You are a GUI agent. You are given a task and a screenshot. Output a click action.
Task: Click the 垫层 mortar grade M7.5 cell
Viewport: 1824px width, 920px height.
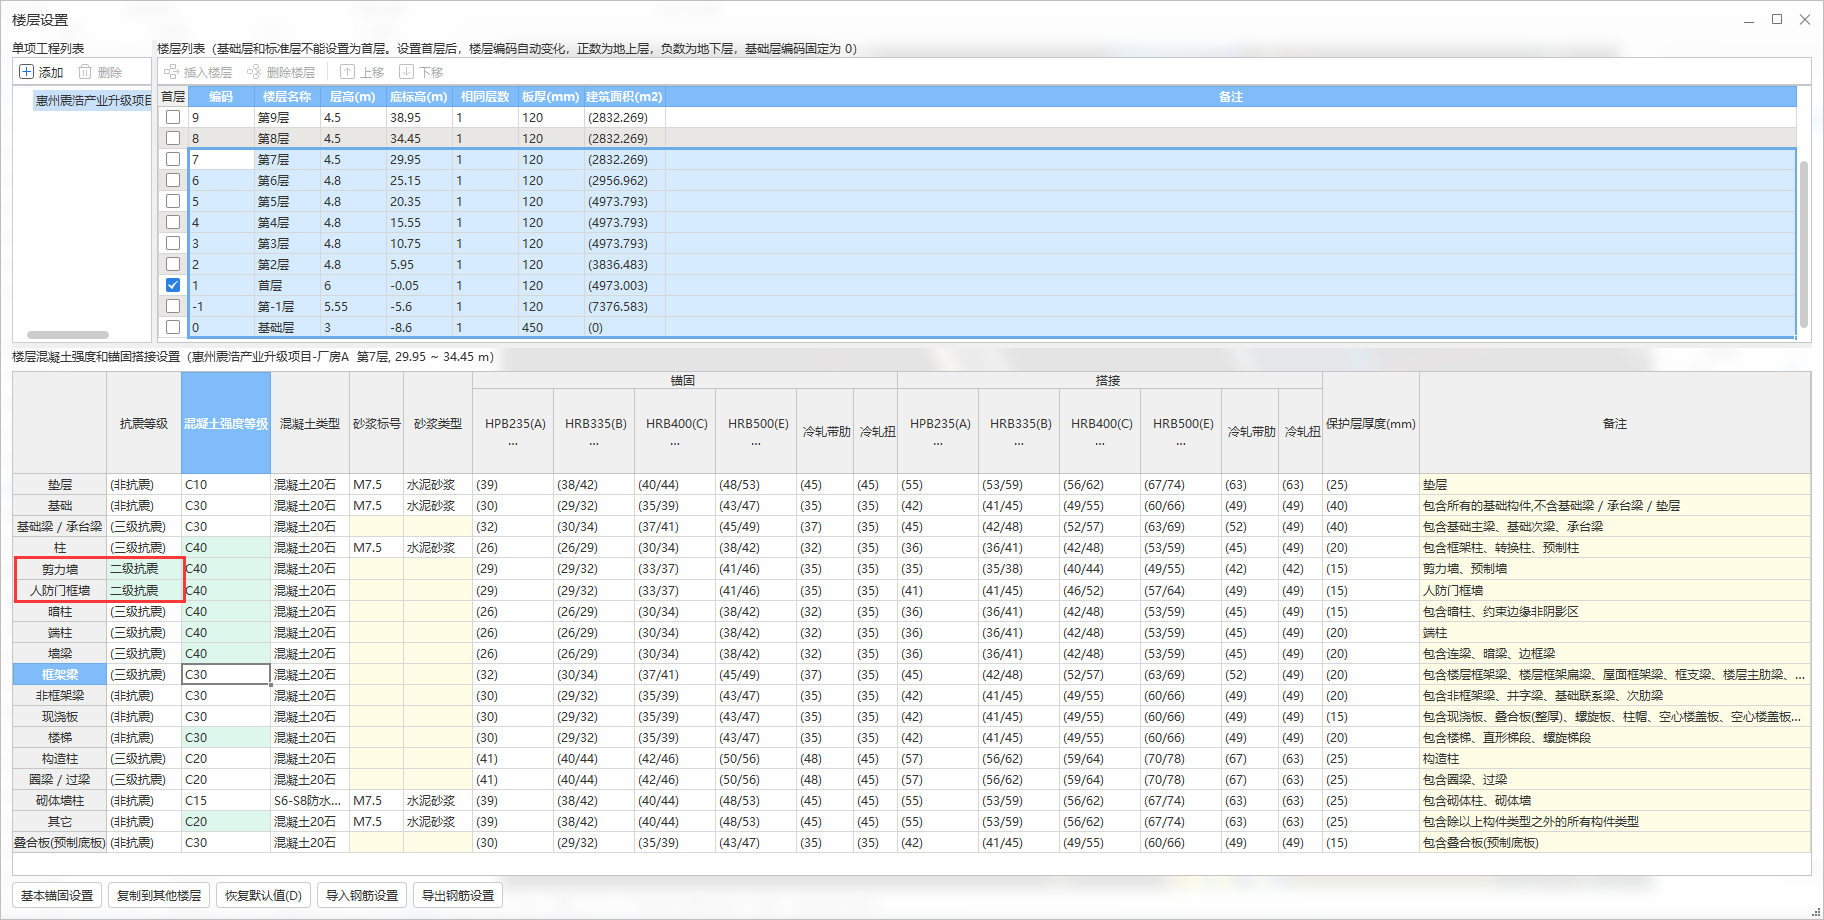click(376, 484)
